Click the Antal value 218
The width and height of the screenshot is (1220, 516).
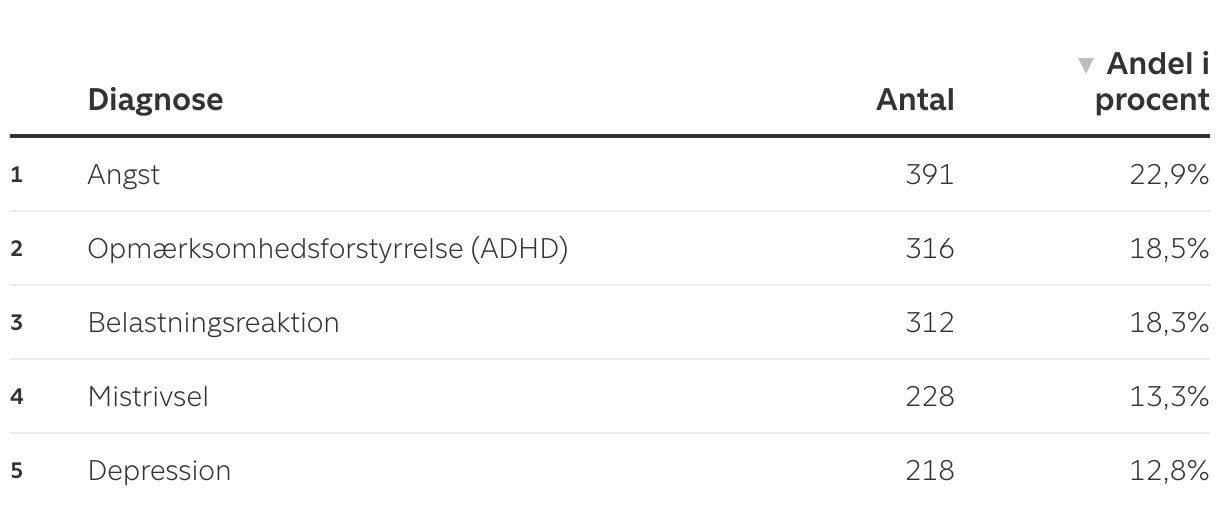click(x=929, y=471)
